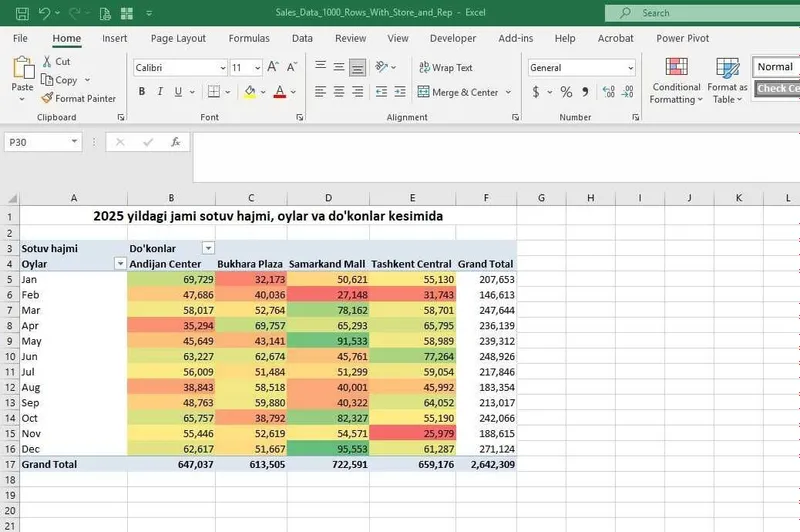Click the Insert Function fx icon
The height and width of the screenshot is (532, 800).
click(x=176, y=142)
